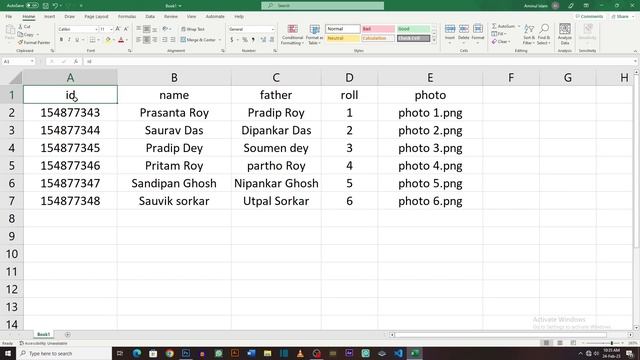
Task: Click the Insert Function fx icon
Action: coord(76,61)
